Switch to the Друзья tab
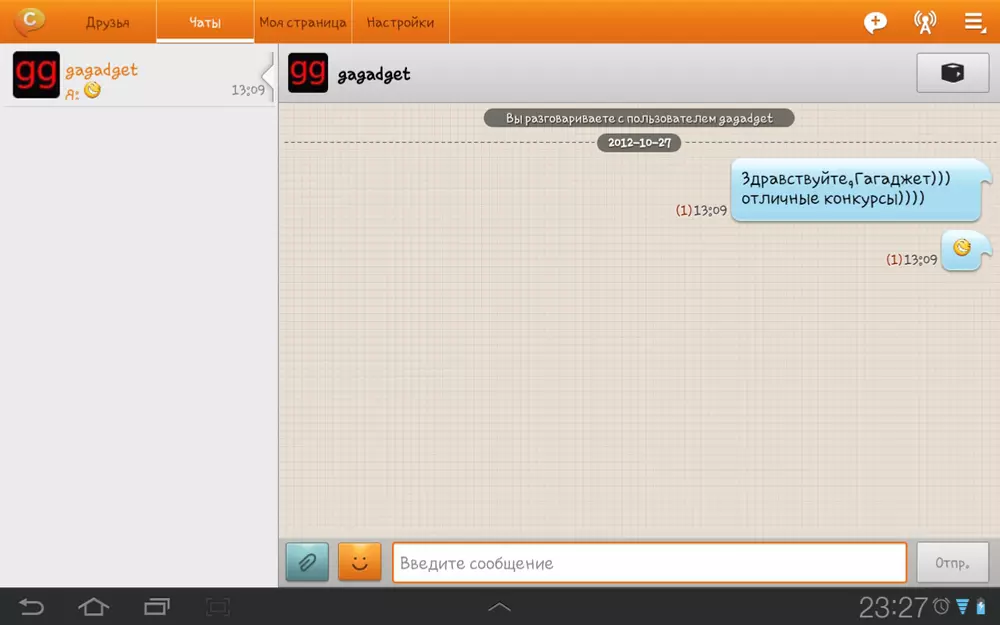1000x625 pixels. coord(107,22)
